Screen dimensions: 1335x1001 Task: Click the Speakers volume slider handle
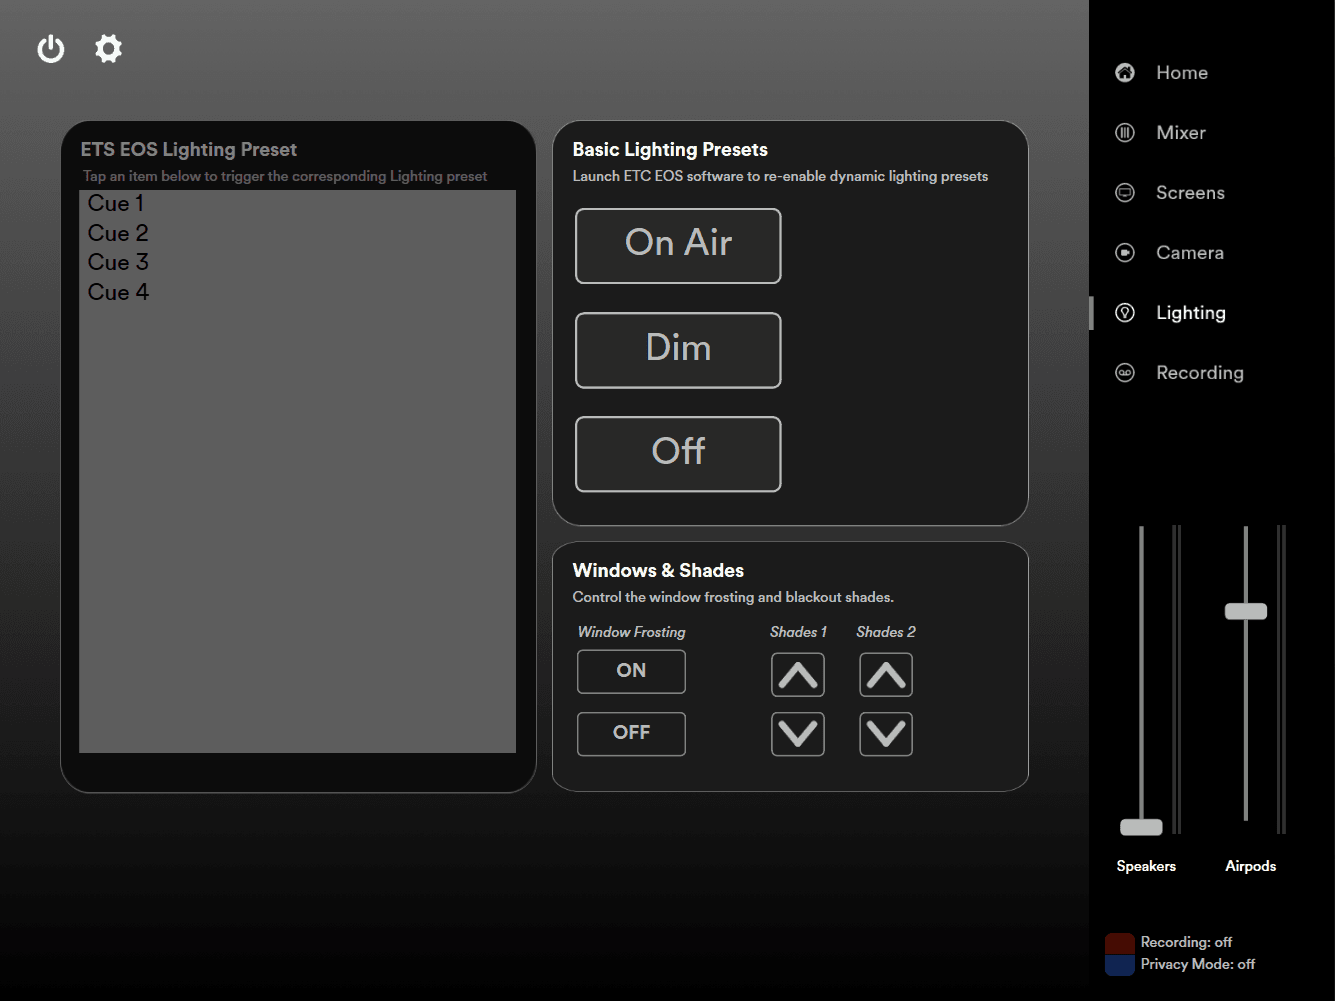[x=1141, y=827]
